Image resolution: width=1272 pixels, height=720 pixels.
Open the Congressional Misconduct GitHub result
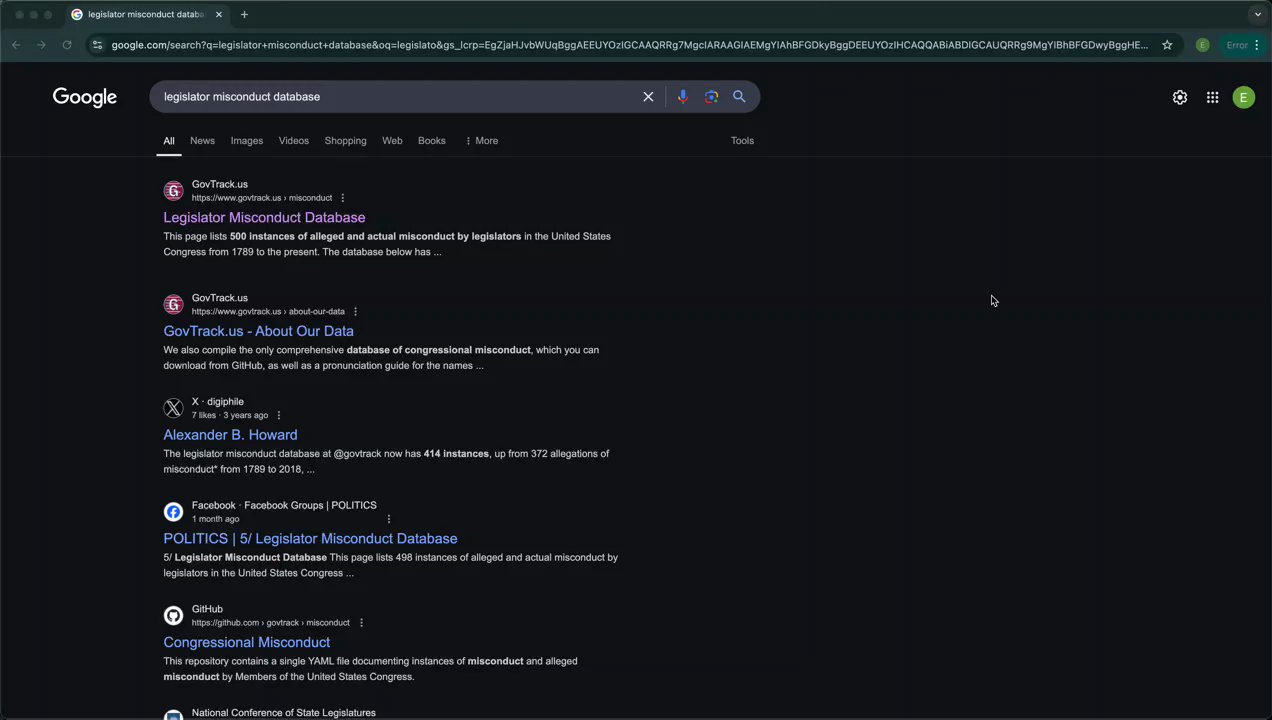click(x=246, y=643)
